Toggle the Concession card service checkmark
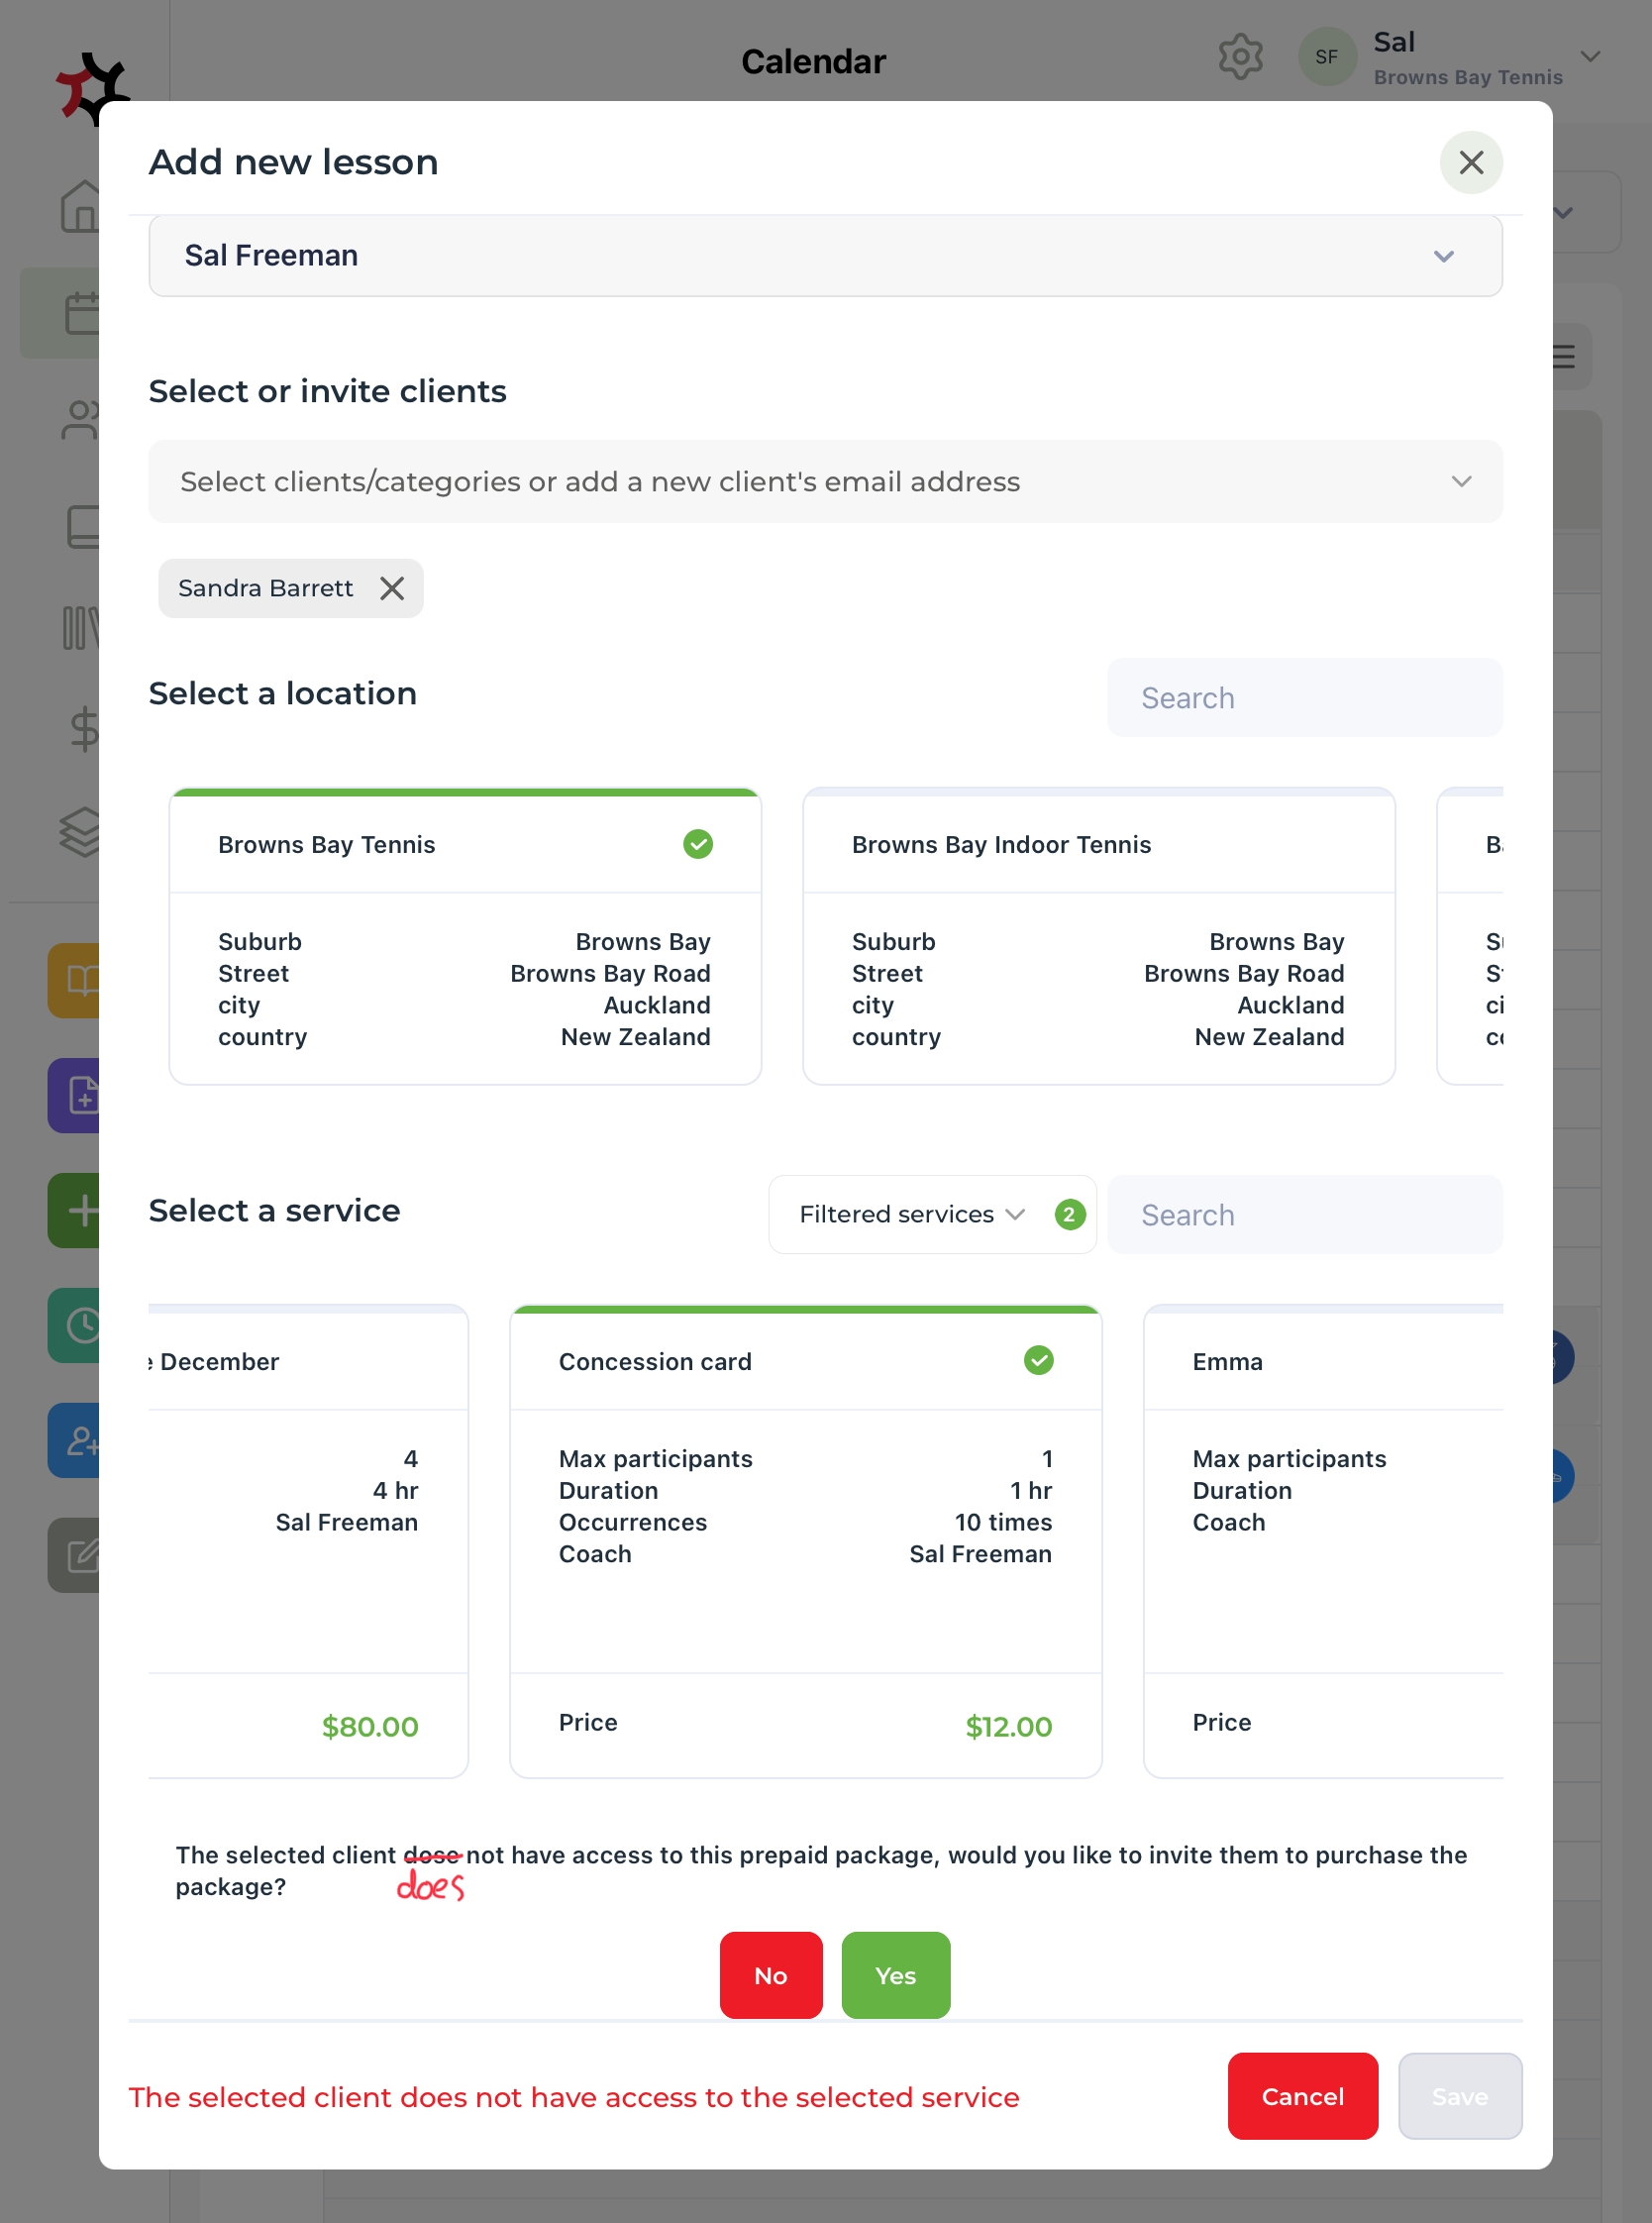1652x2223 pixels. pyautogui.click(x=1038, y=1360)
